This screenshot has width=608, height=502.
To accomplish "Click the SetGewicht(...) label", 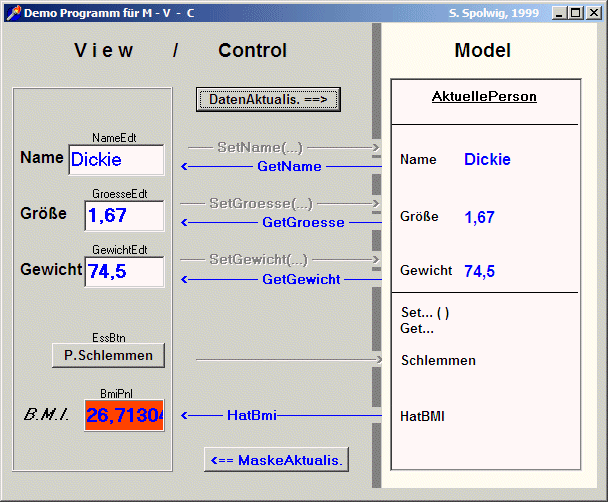I will [258, 259].
